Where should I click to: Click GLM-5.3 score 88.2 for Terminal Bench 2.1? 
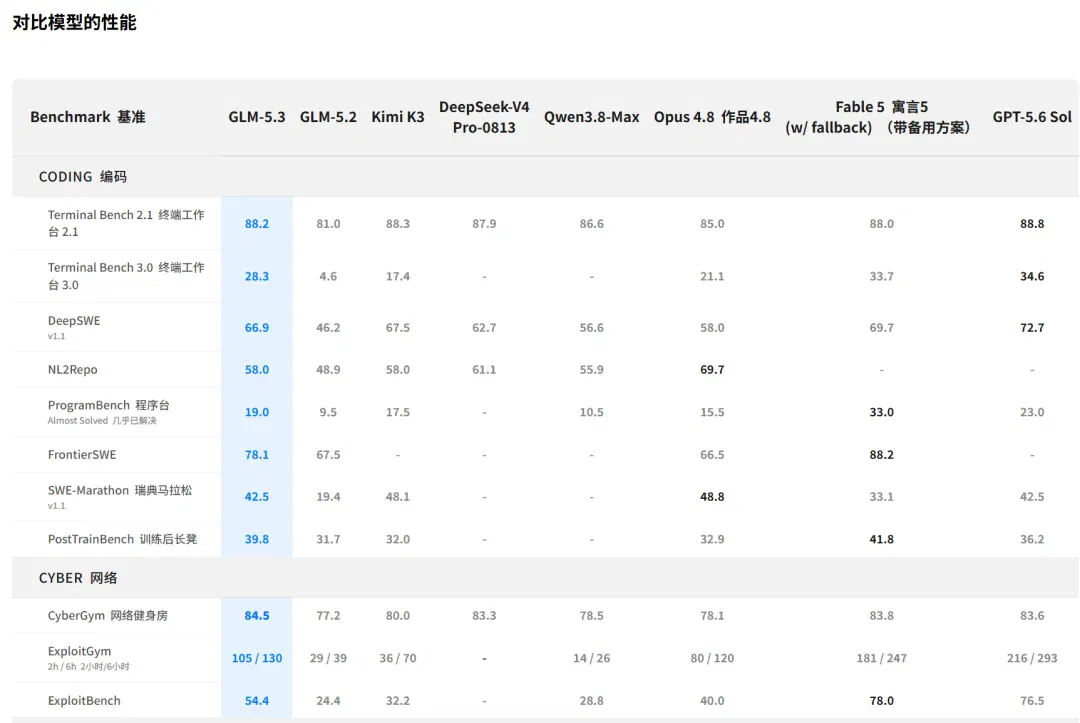(x=256, y=224)
